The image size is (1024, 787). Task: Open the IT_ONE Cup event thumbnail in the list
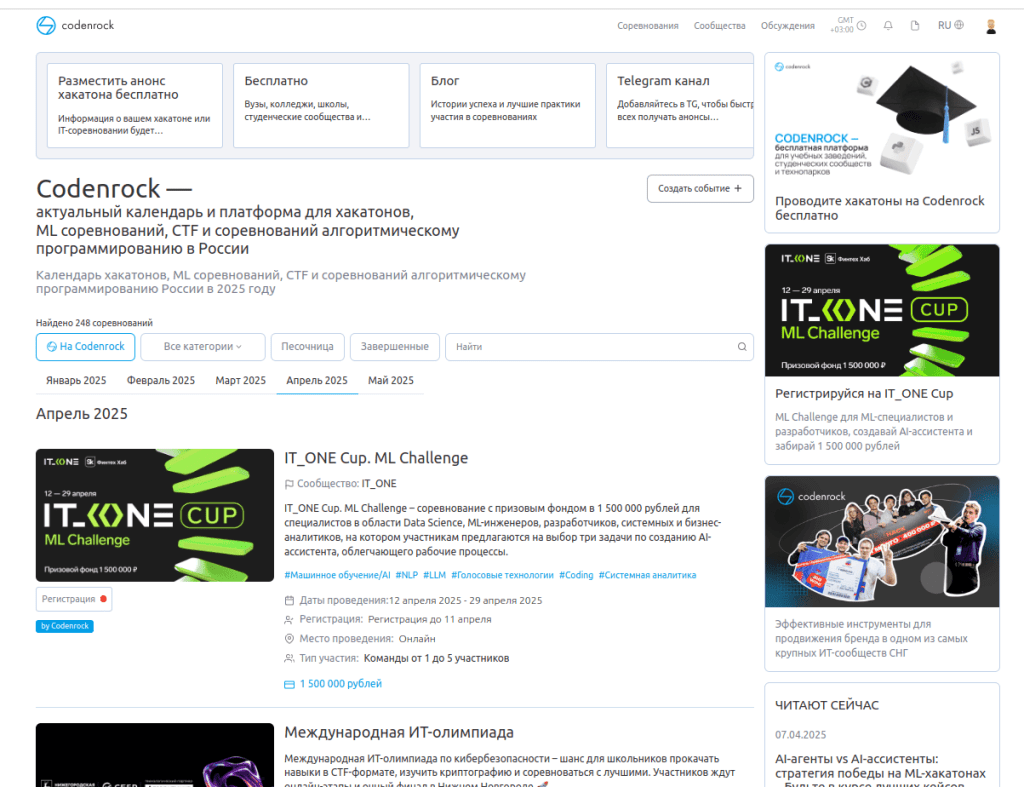pyautogui.click(x=155, y=515)
